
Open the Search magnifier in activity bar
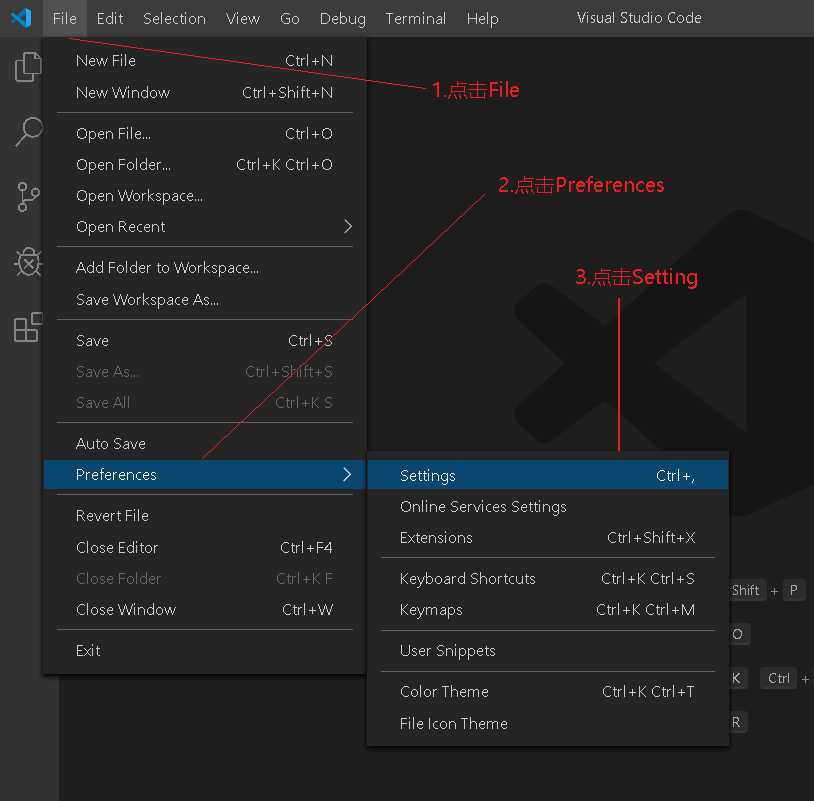(x=28, y=132)
